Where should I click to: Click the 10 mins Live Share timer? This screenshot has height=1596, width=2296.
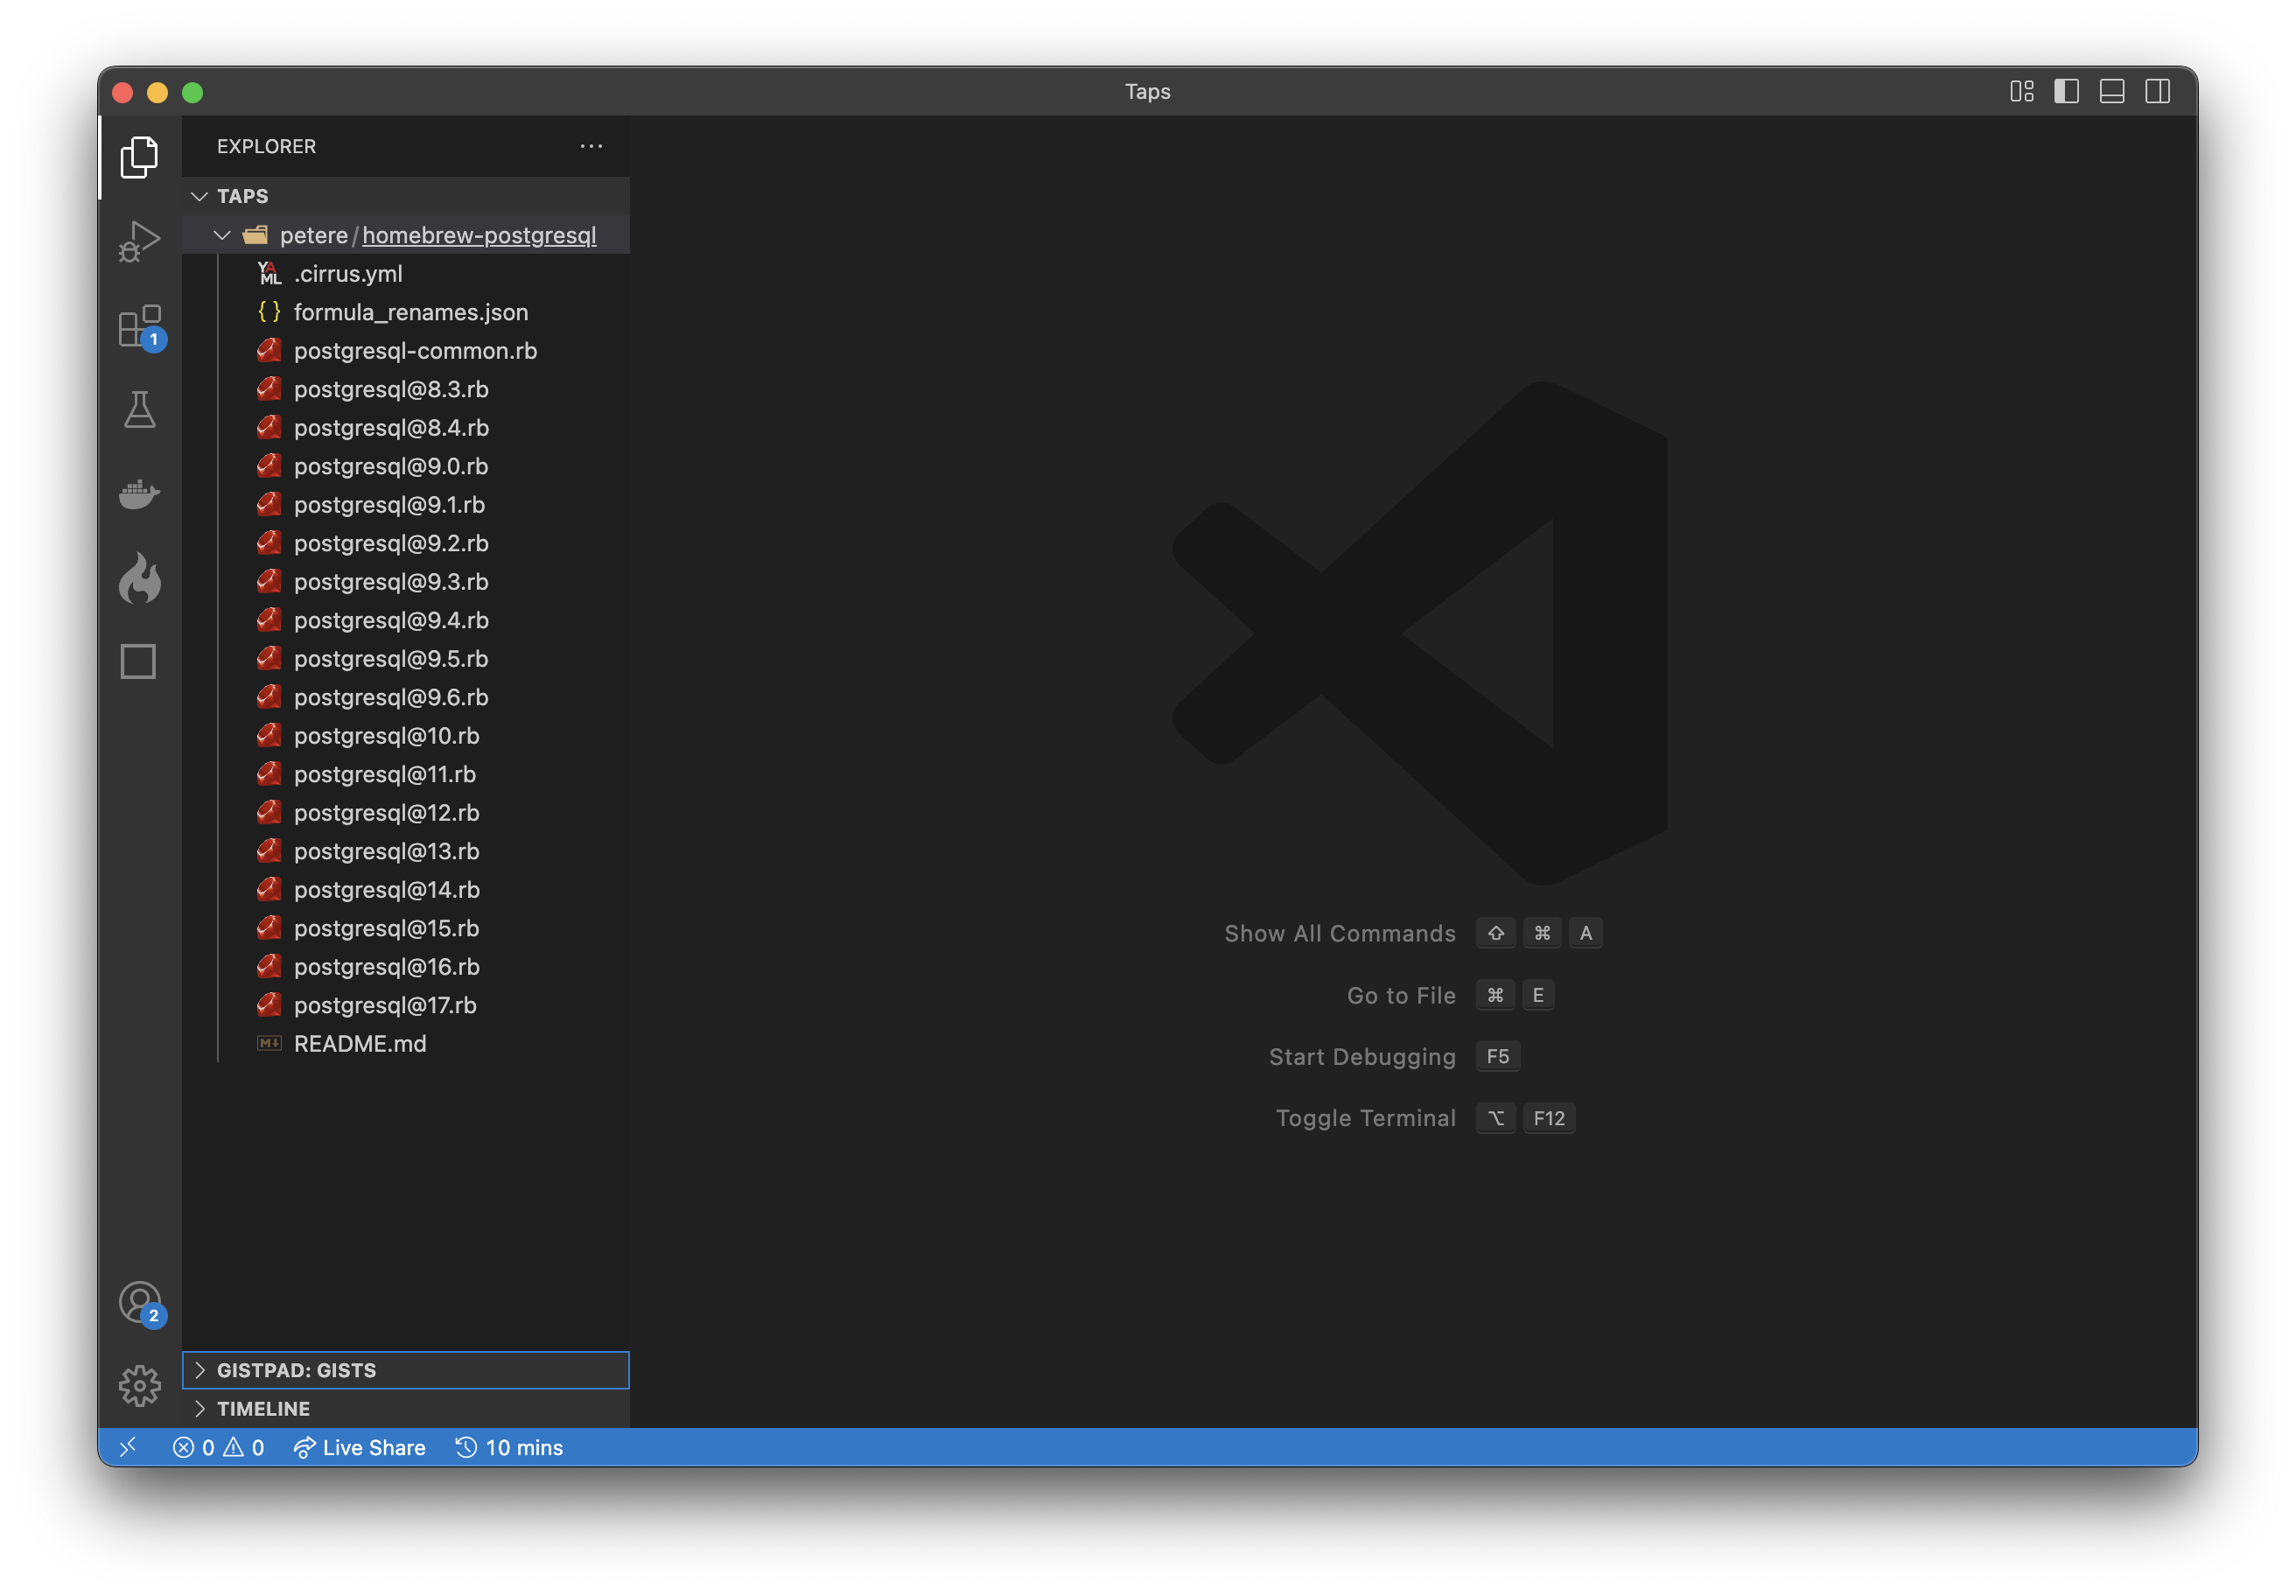[x=507, y=1448]
